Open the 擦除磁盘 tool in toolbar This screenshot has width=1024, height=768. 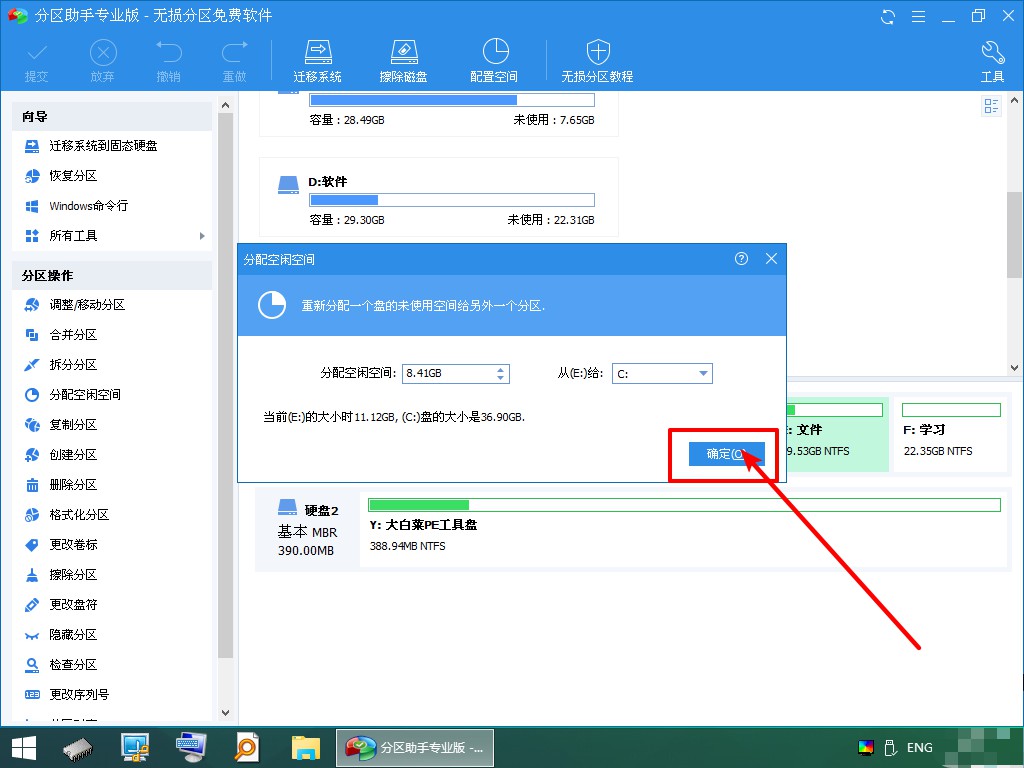pos(403,61)
